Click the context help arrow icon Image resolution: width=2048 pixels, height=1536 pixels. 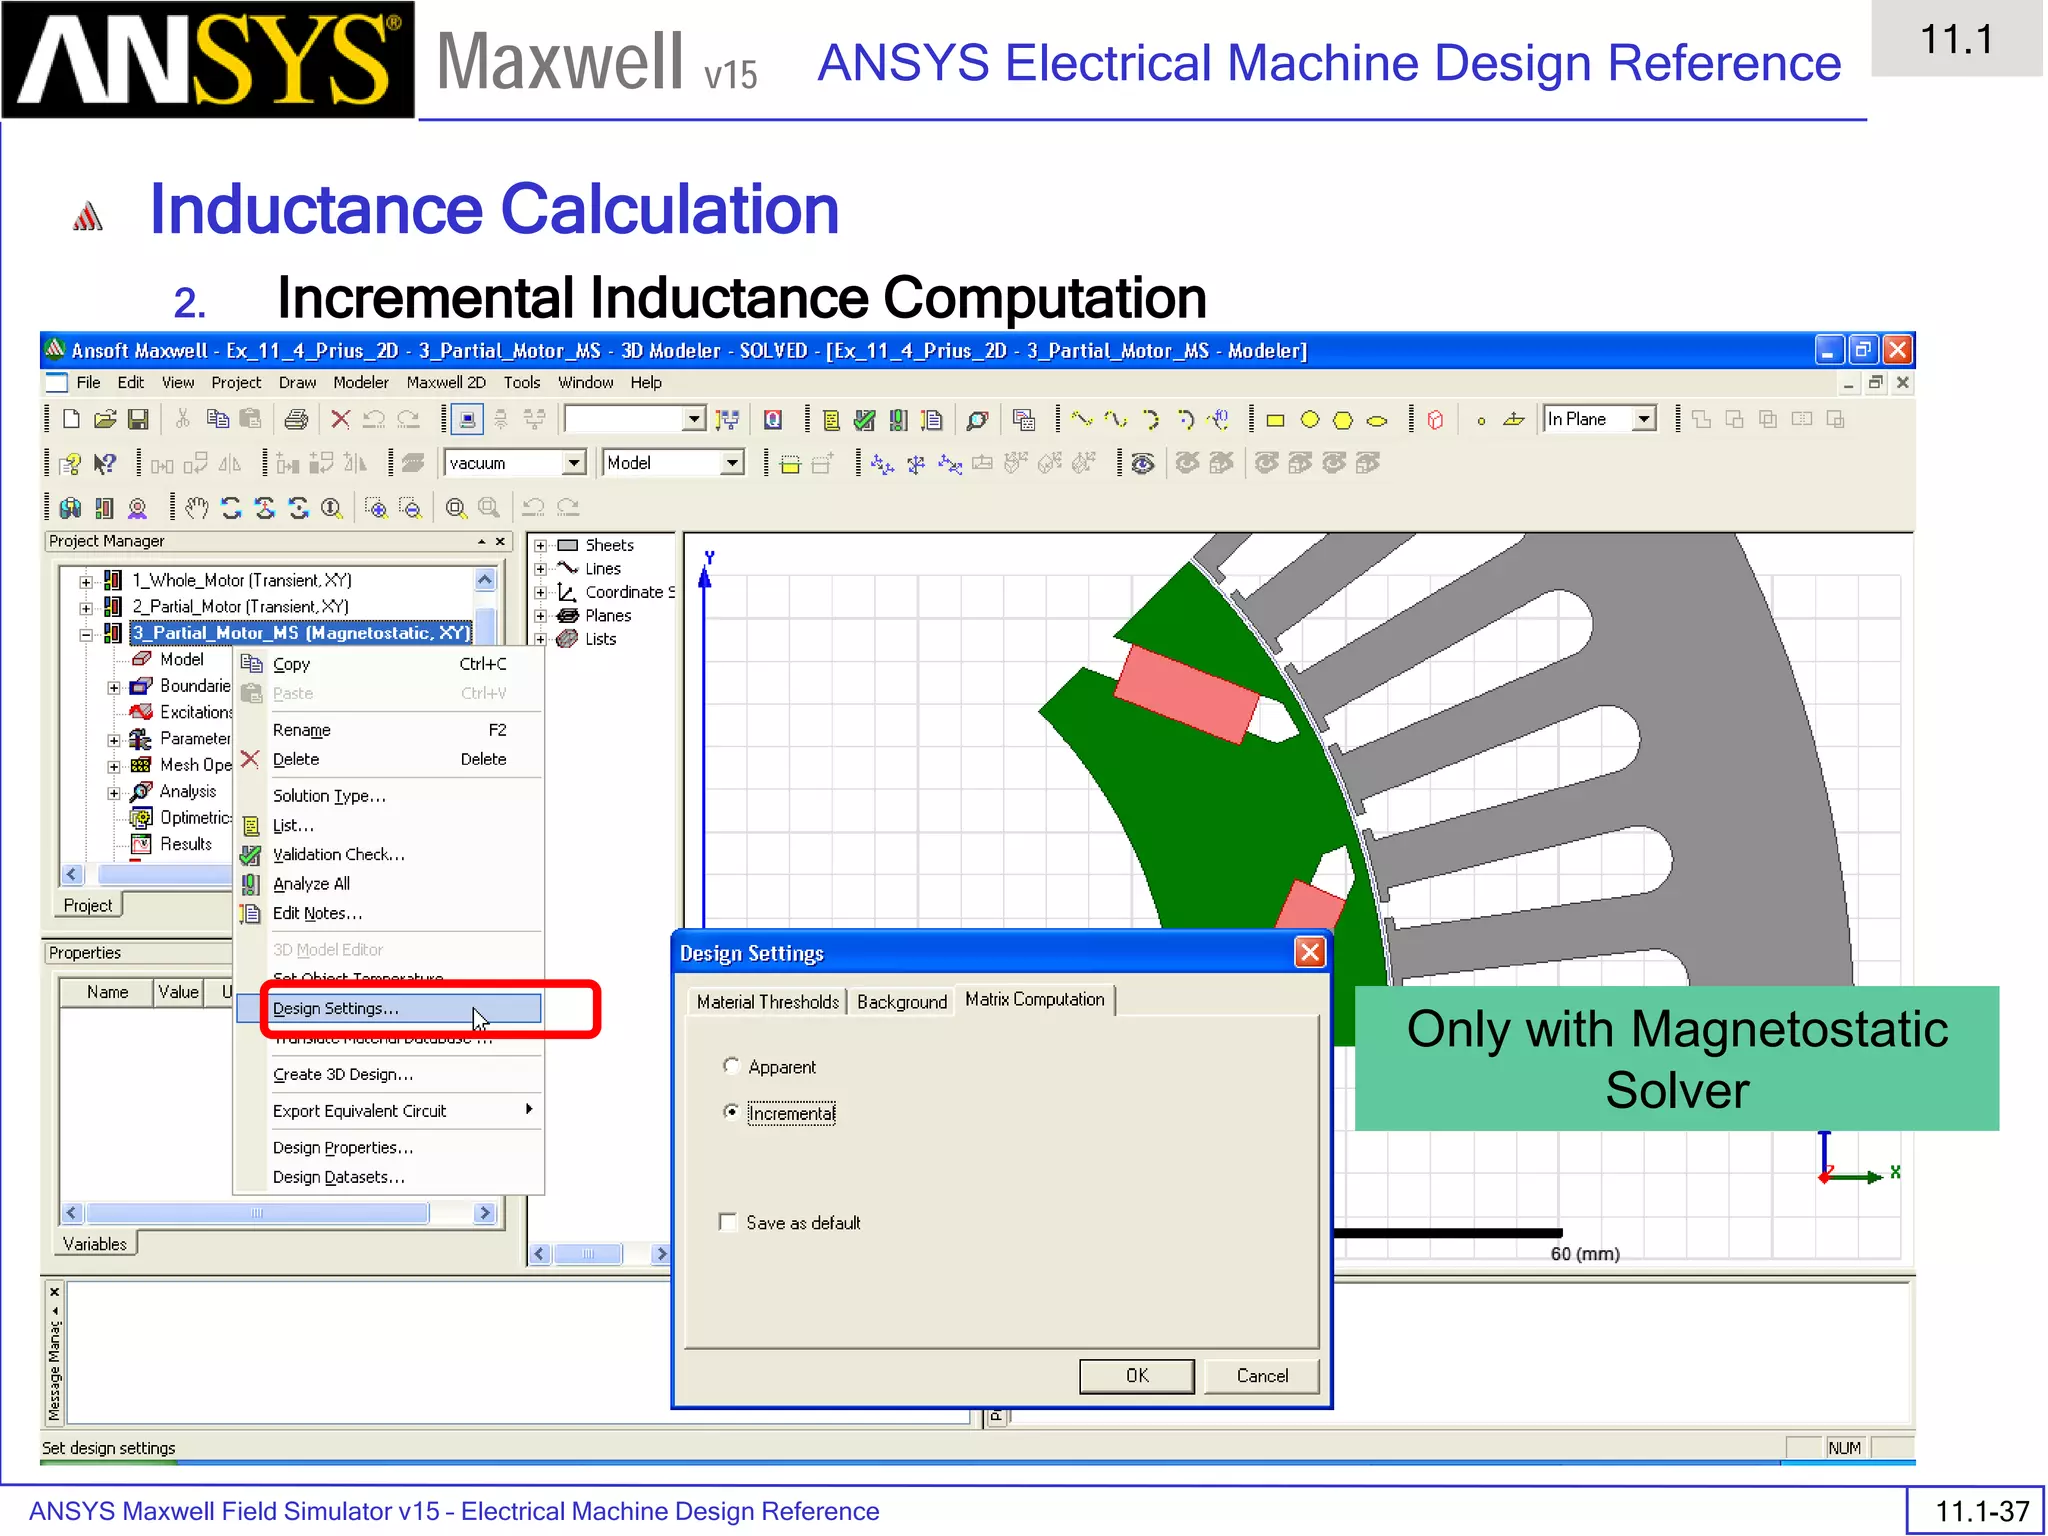tap(104, 463)
